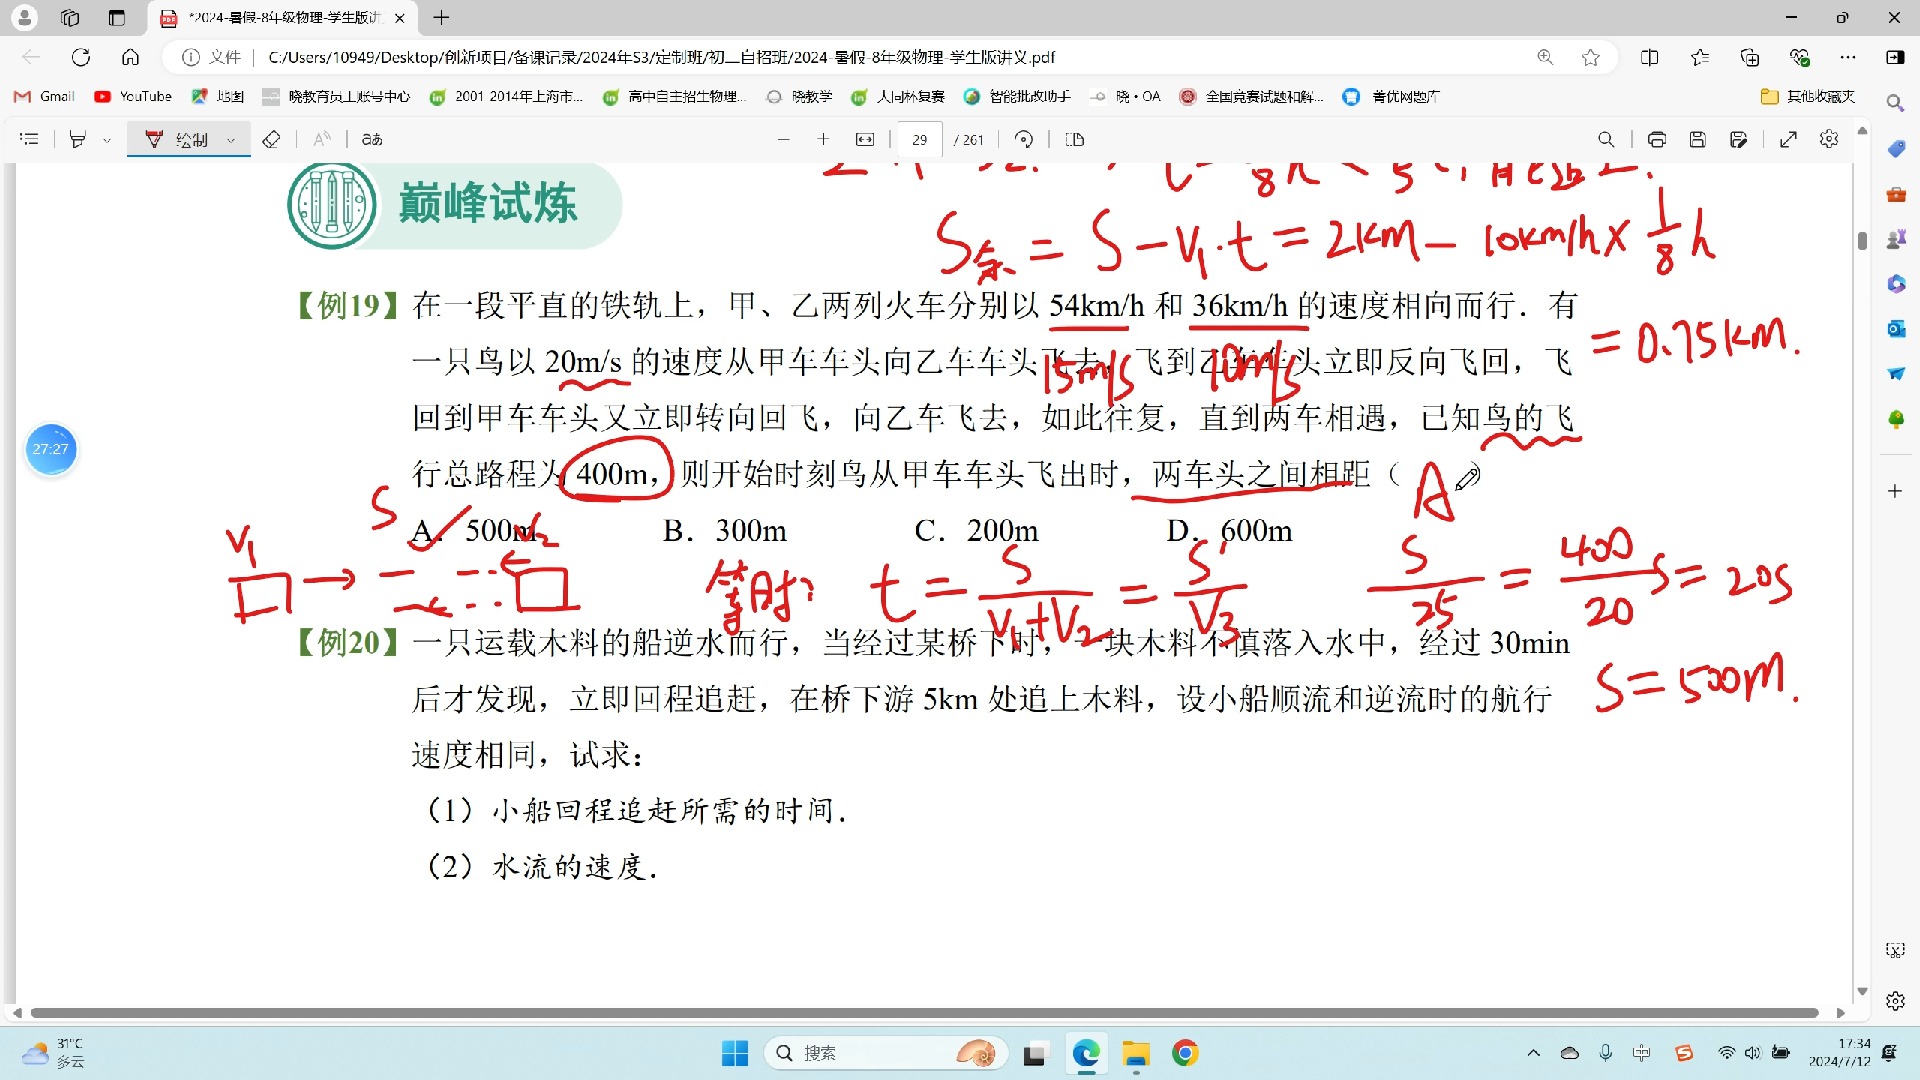Click the vertical scrollbar thumb of the PDF
The height and width of the screenshot is (1080, 1920).
[x=1862, y=241]
